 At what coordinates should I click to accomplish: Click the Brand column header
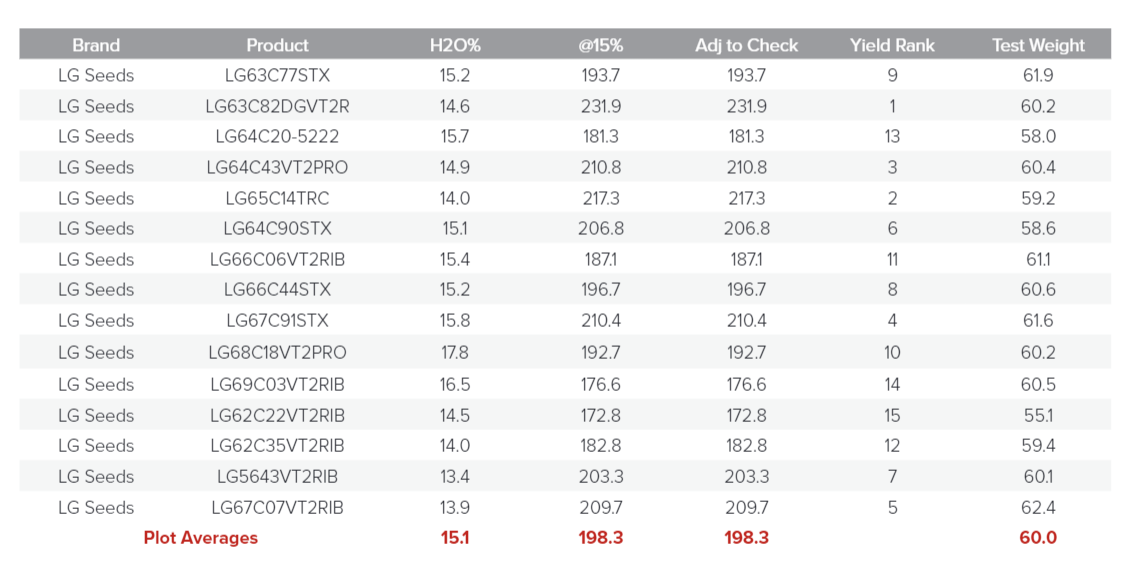click(x=96, y=45)
